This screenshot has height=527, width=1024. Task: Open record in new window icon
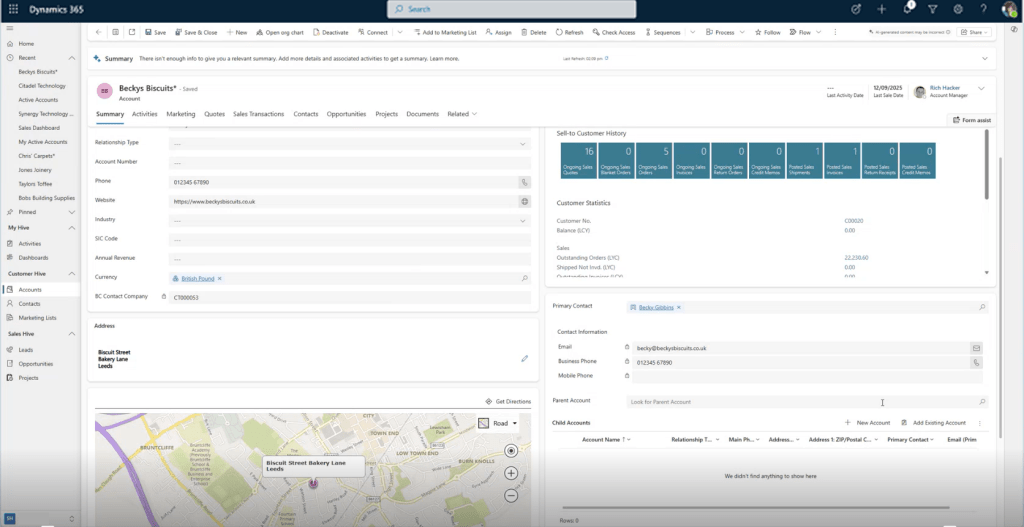(131, 32)
